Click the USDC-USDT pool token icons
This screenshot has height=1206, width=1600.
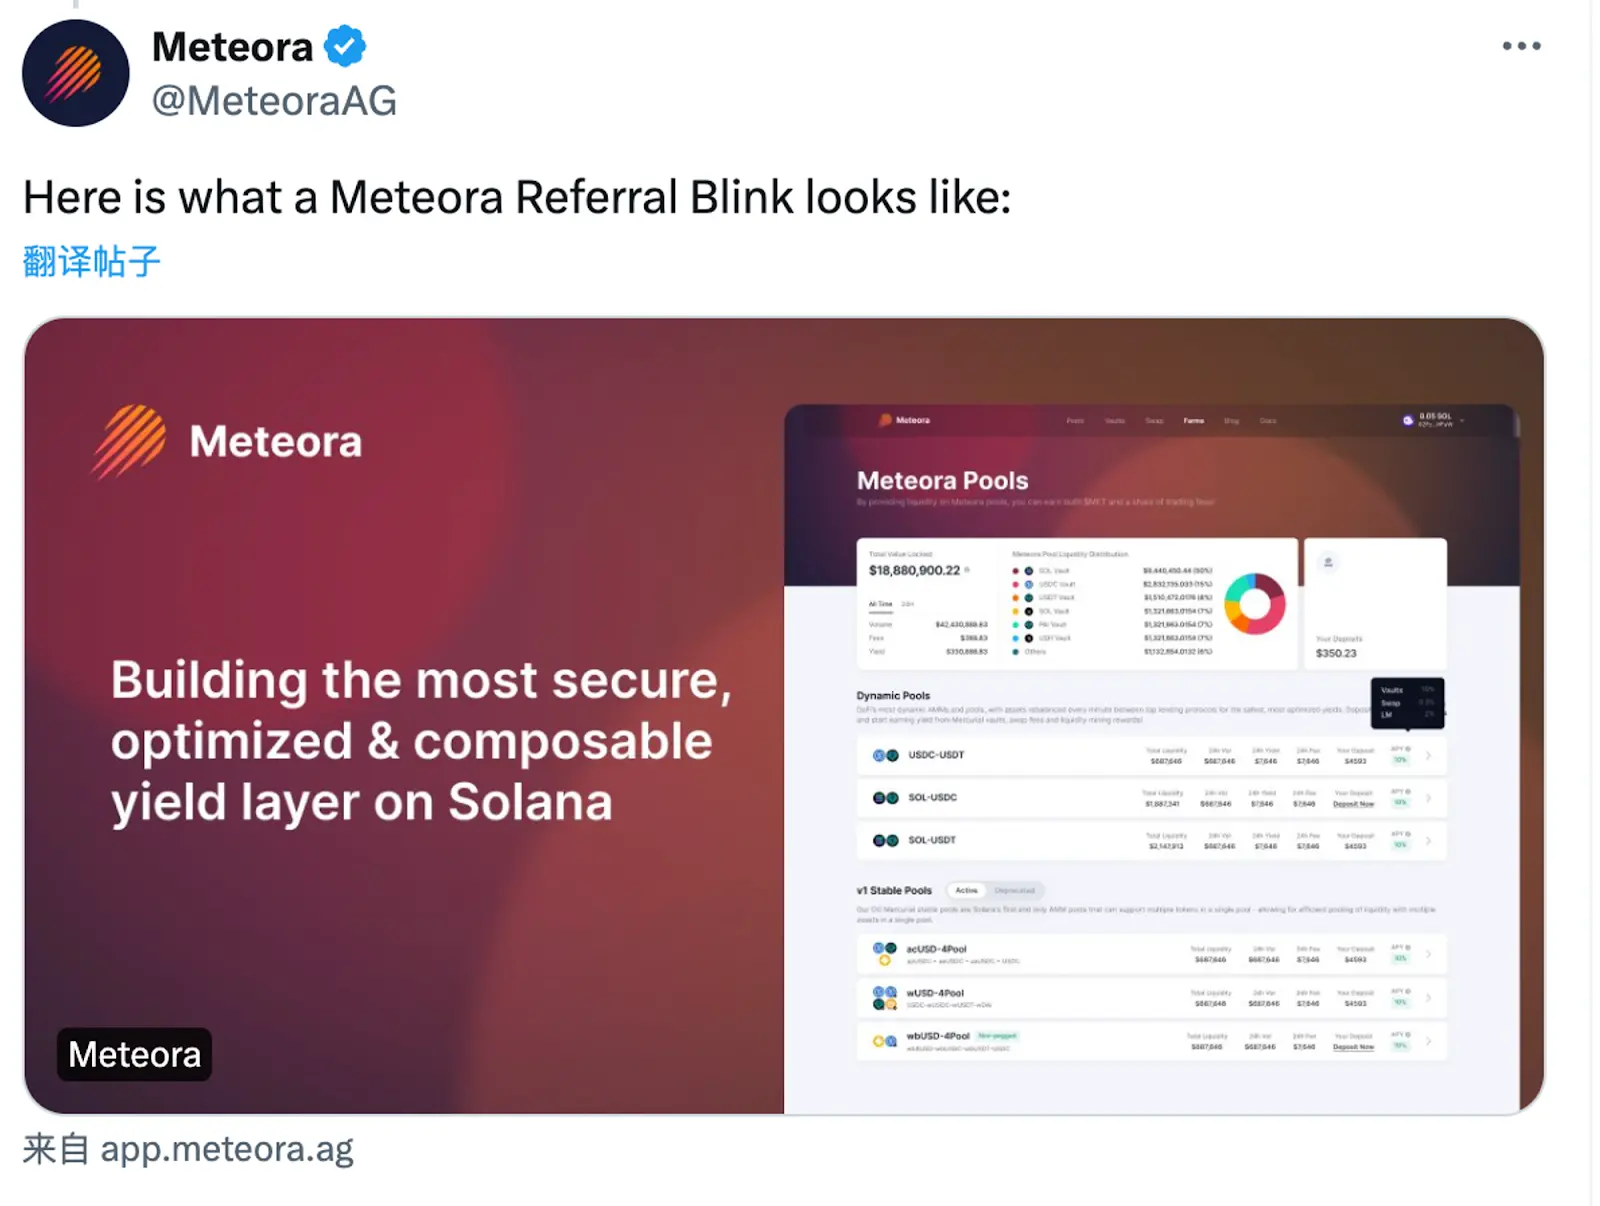pos(885,756)
